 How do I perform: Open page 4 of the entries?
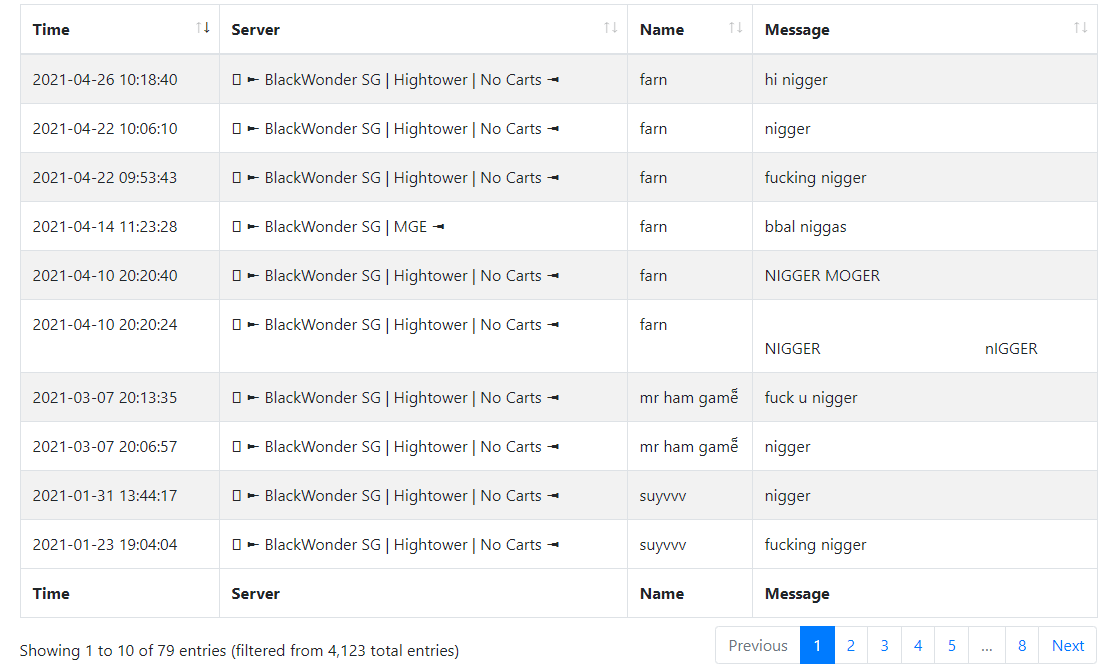point(918,645)
